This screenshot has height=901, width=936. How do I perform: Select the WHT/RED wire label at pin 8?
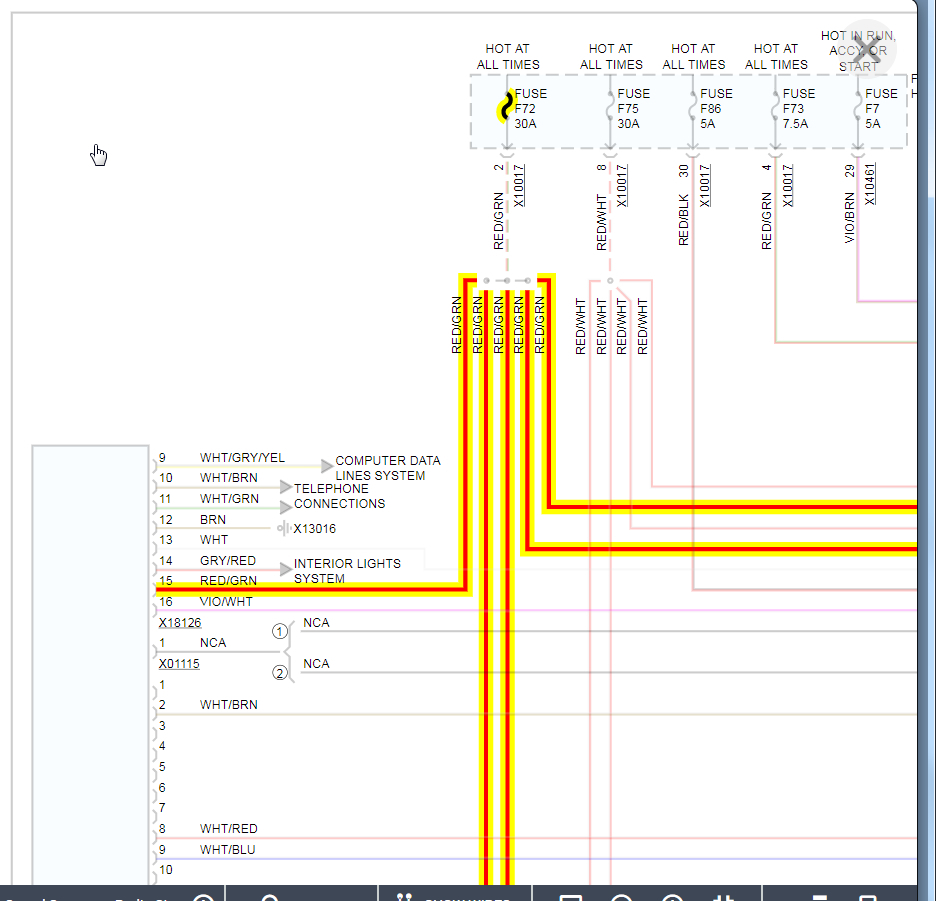(229, 829)
